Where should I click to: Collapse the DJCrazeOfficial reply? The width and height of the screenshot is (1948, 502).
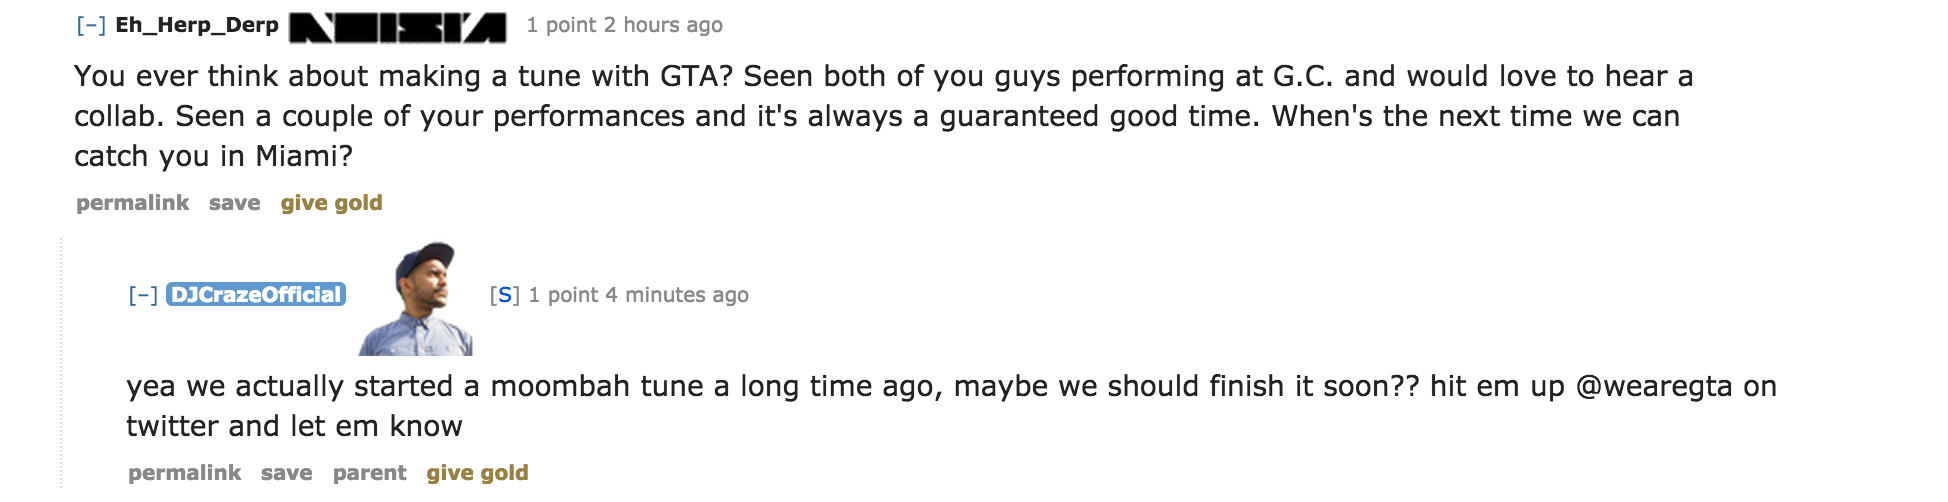(x=143, y=295)
